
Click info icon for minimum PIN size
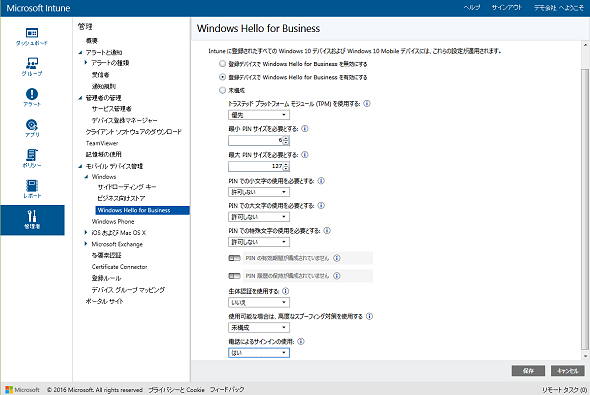tap(305, 129)
